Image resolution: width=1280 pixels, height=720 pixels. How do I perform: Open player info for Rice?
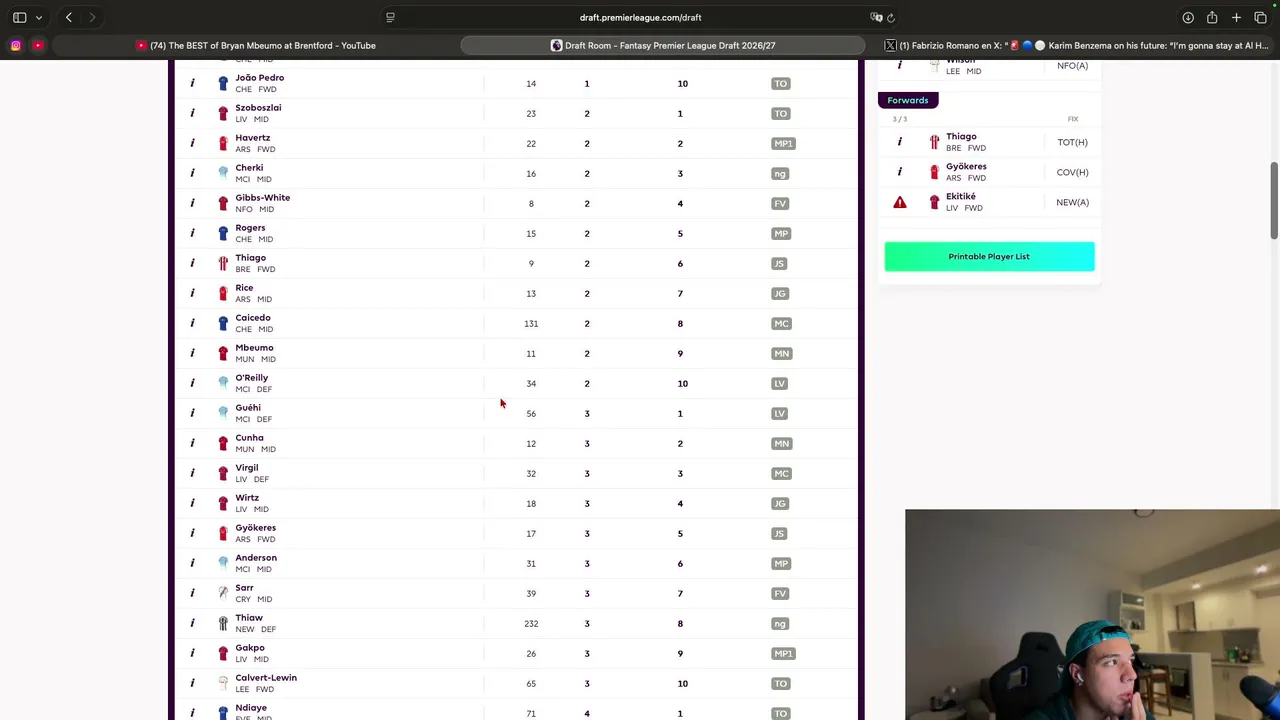pyautogui.click(x=192, y=293)
